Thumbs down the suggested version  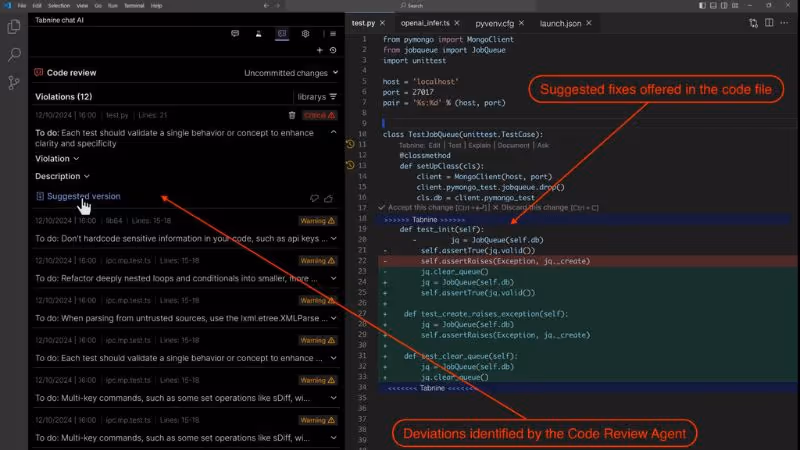(314, 198)
